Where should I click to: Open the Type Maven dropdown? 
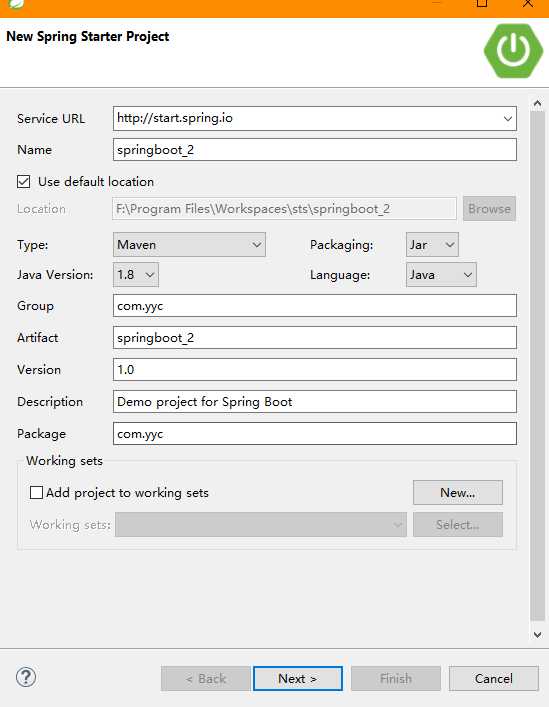click(x=189, y=245)
